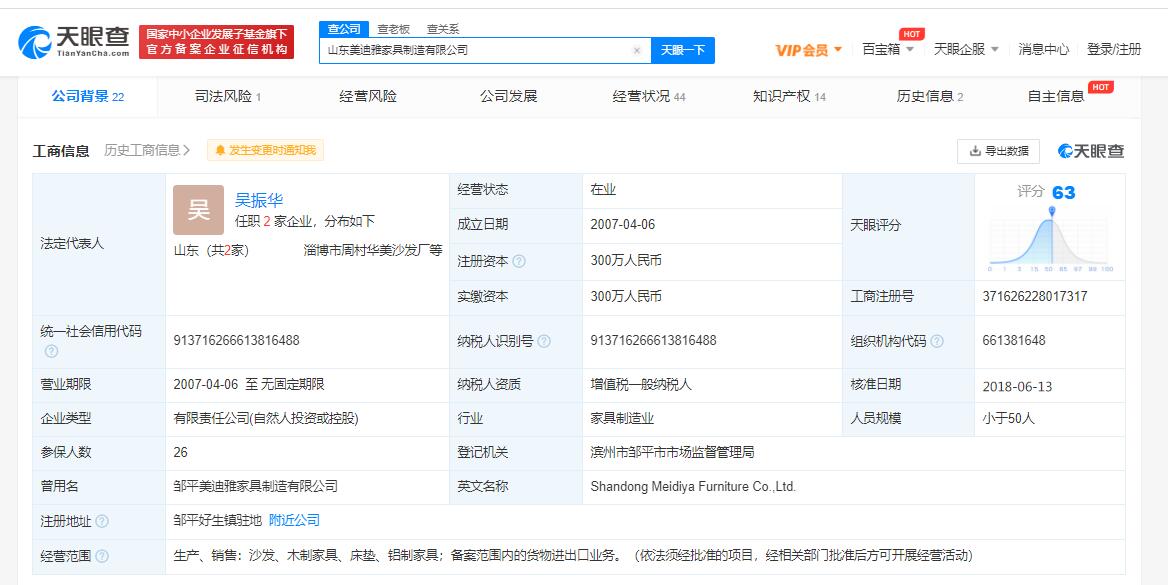Click the 发生变更时通知我 bell button
This screenshot has width=1168, height=585.
[x=265, y=151]
